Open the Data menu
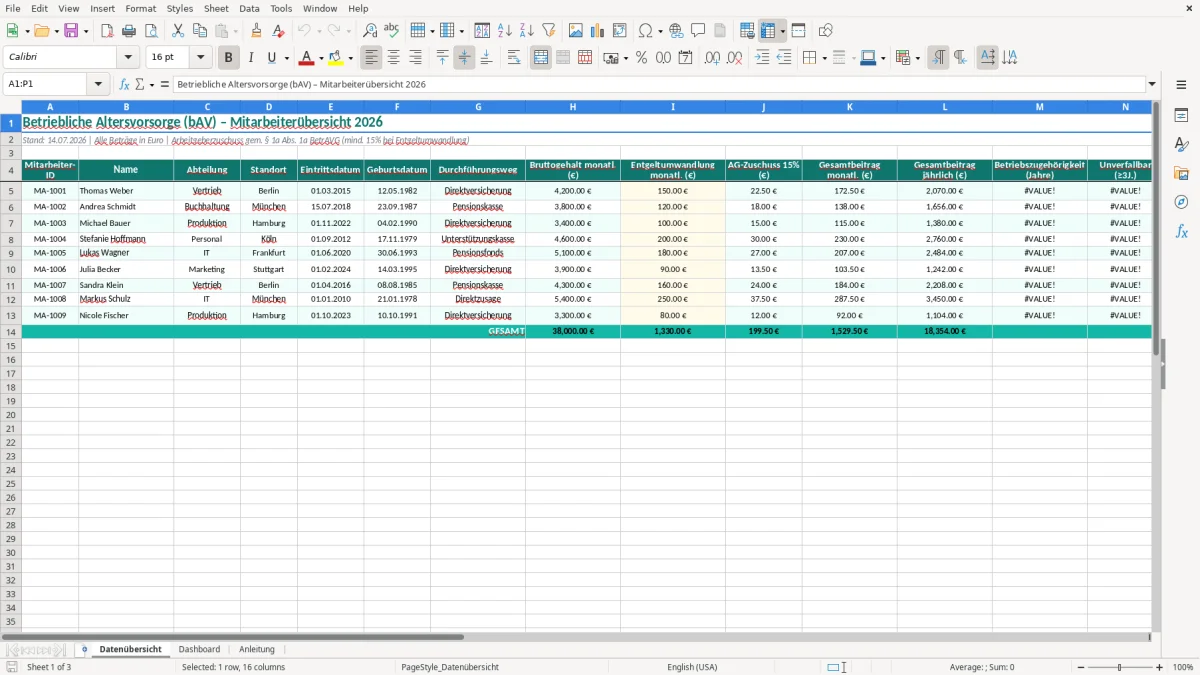The width and height of the screenshot is (1200, 675). tap(250, 8)
